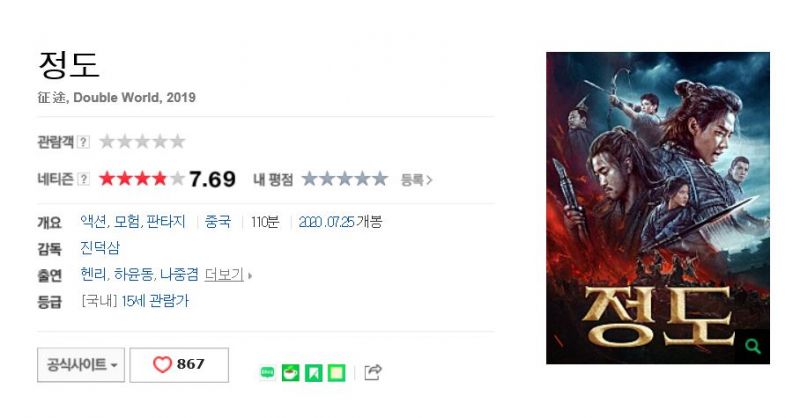The height and width of the screenshot is (418, 800).
Task: Open actor 헨리's profile link
Action: pos(93,275)
